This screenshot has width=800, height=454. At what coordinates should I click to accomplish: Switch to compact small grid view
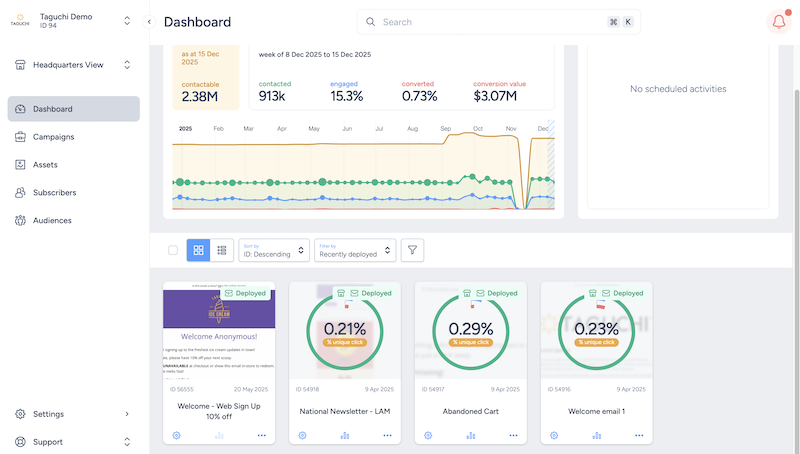pyautogui.click(x=222, y=250)
